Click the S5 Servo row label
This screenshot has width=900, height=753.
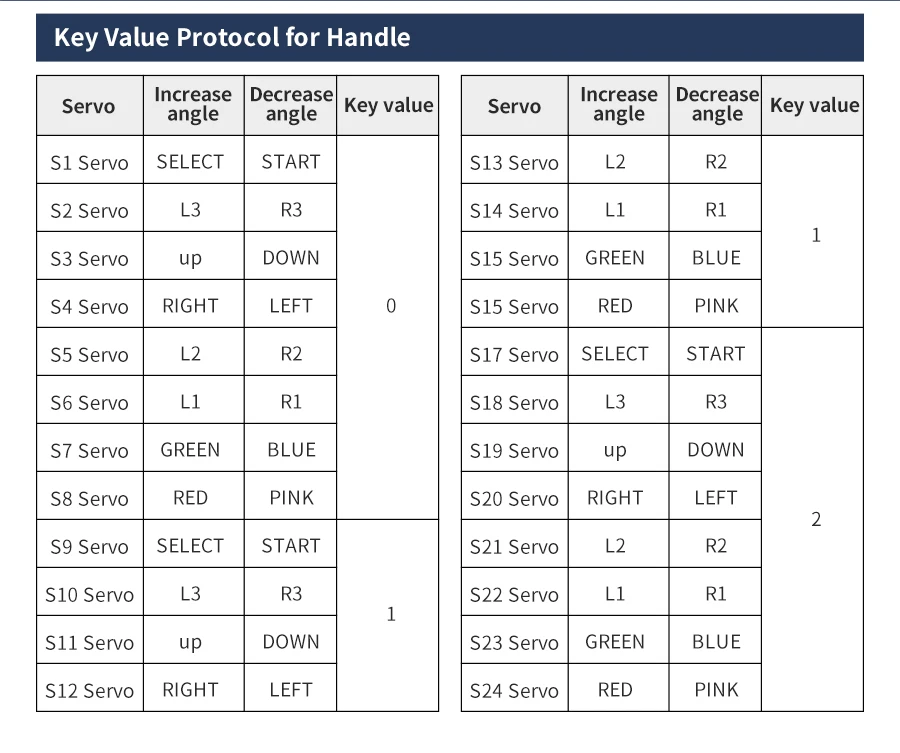90,354
